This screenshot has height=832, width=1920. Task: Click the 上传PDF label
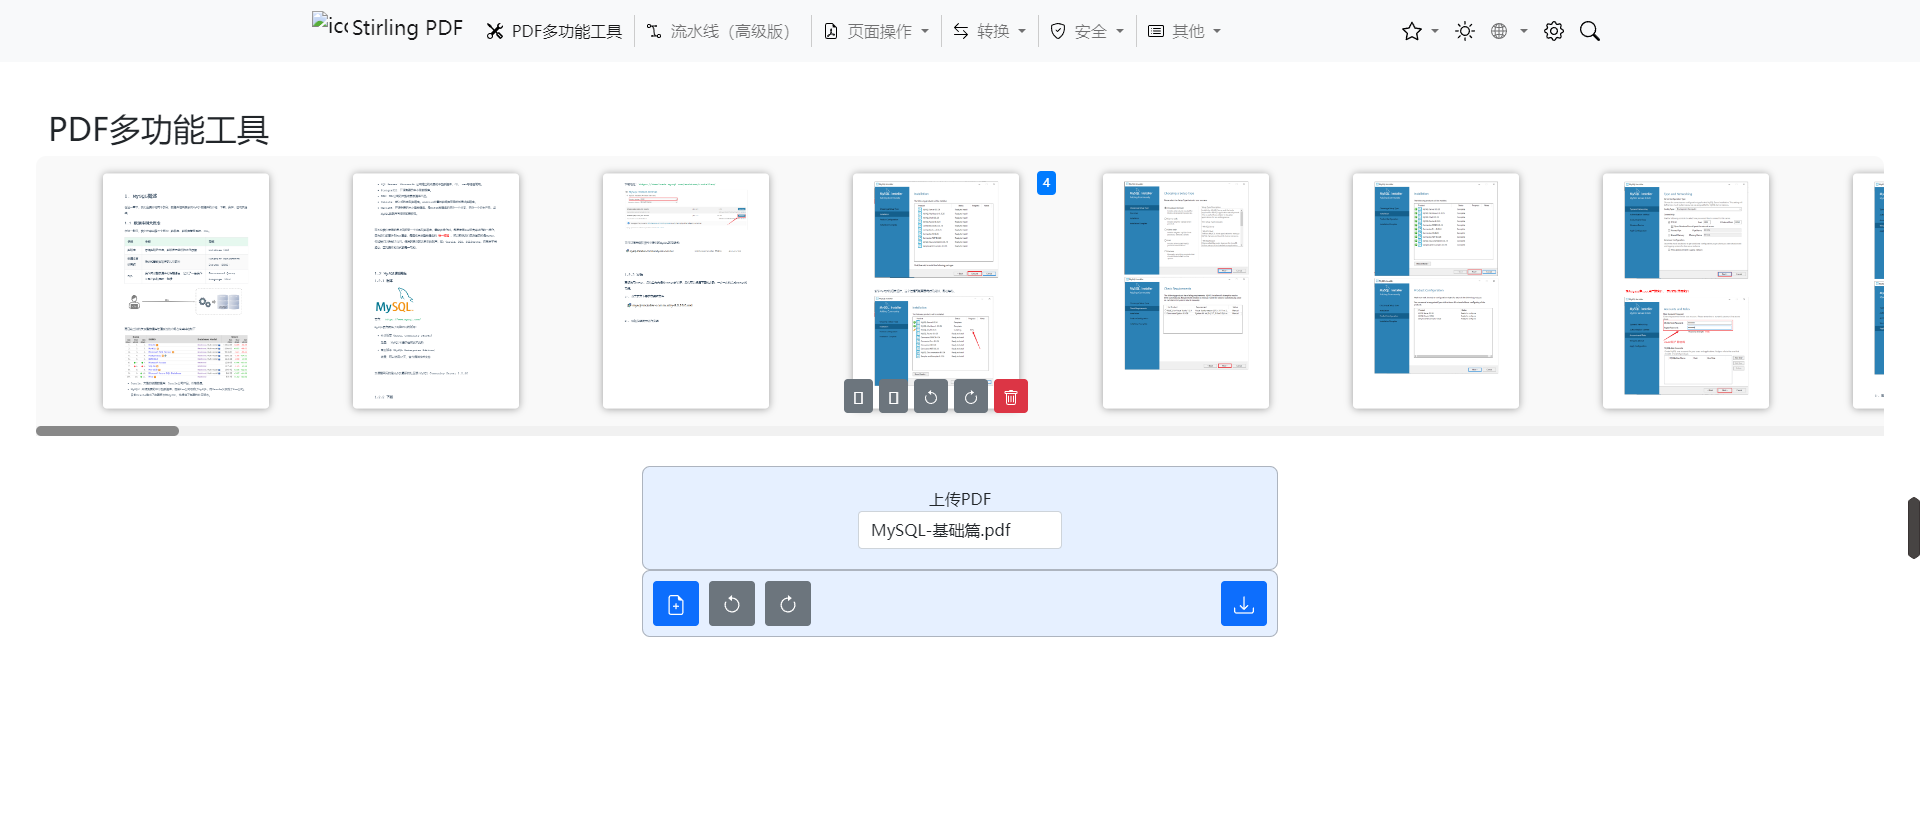coord(960,499)
